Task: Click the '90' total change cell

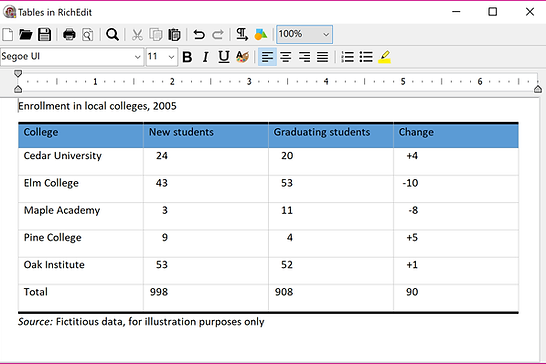Action: tap(456, 297)
